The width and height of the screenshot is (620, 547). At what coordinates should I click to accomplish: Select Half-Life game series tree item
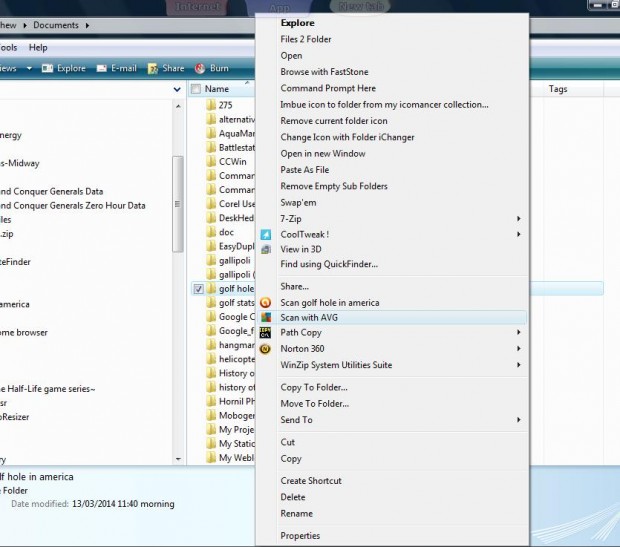tap(47, 389)
